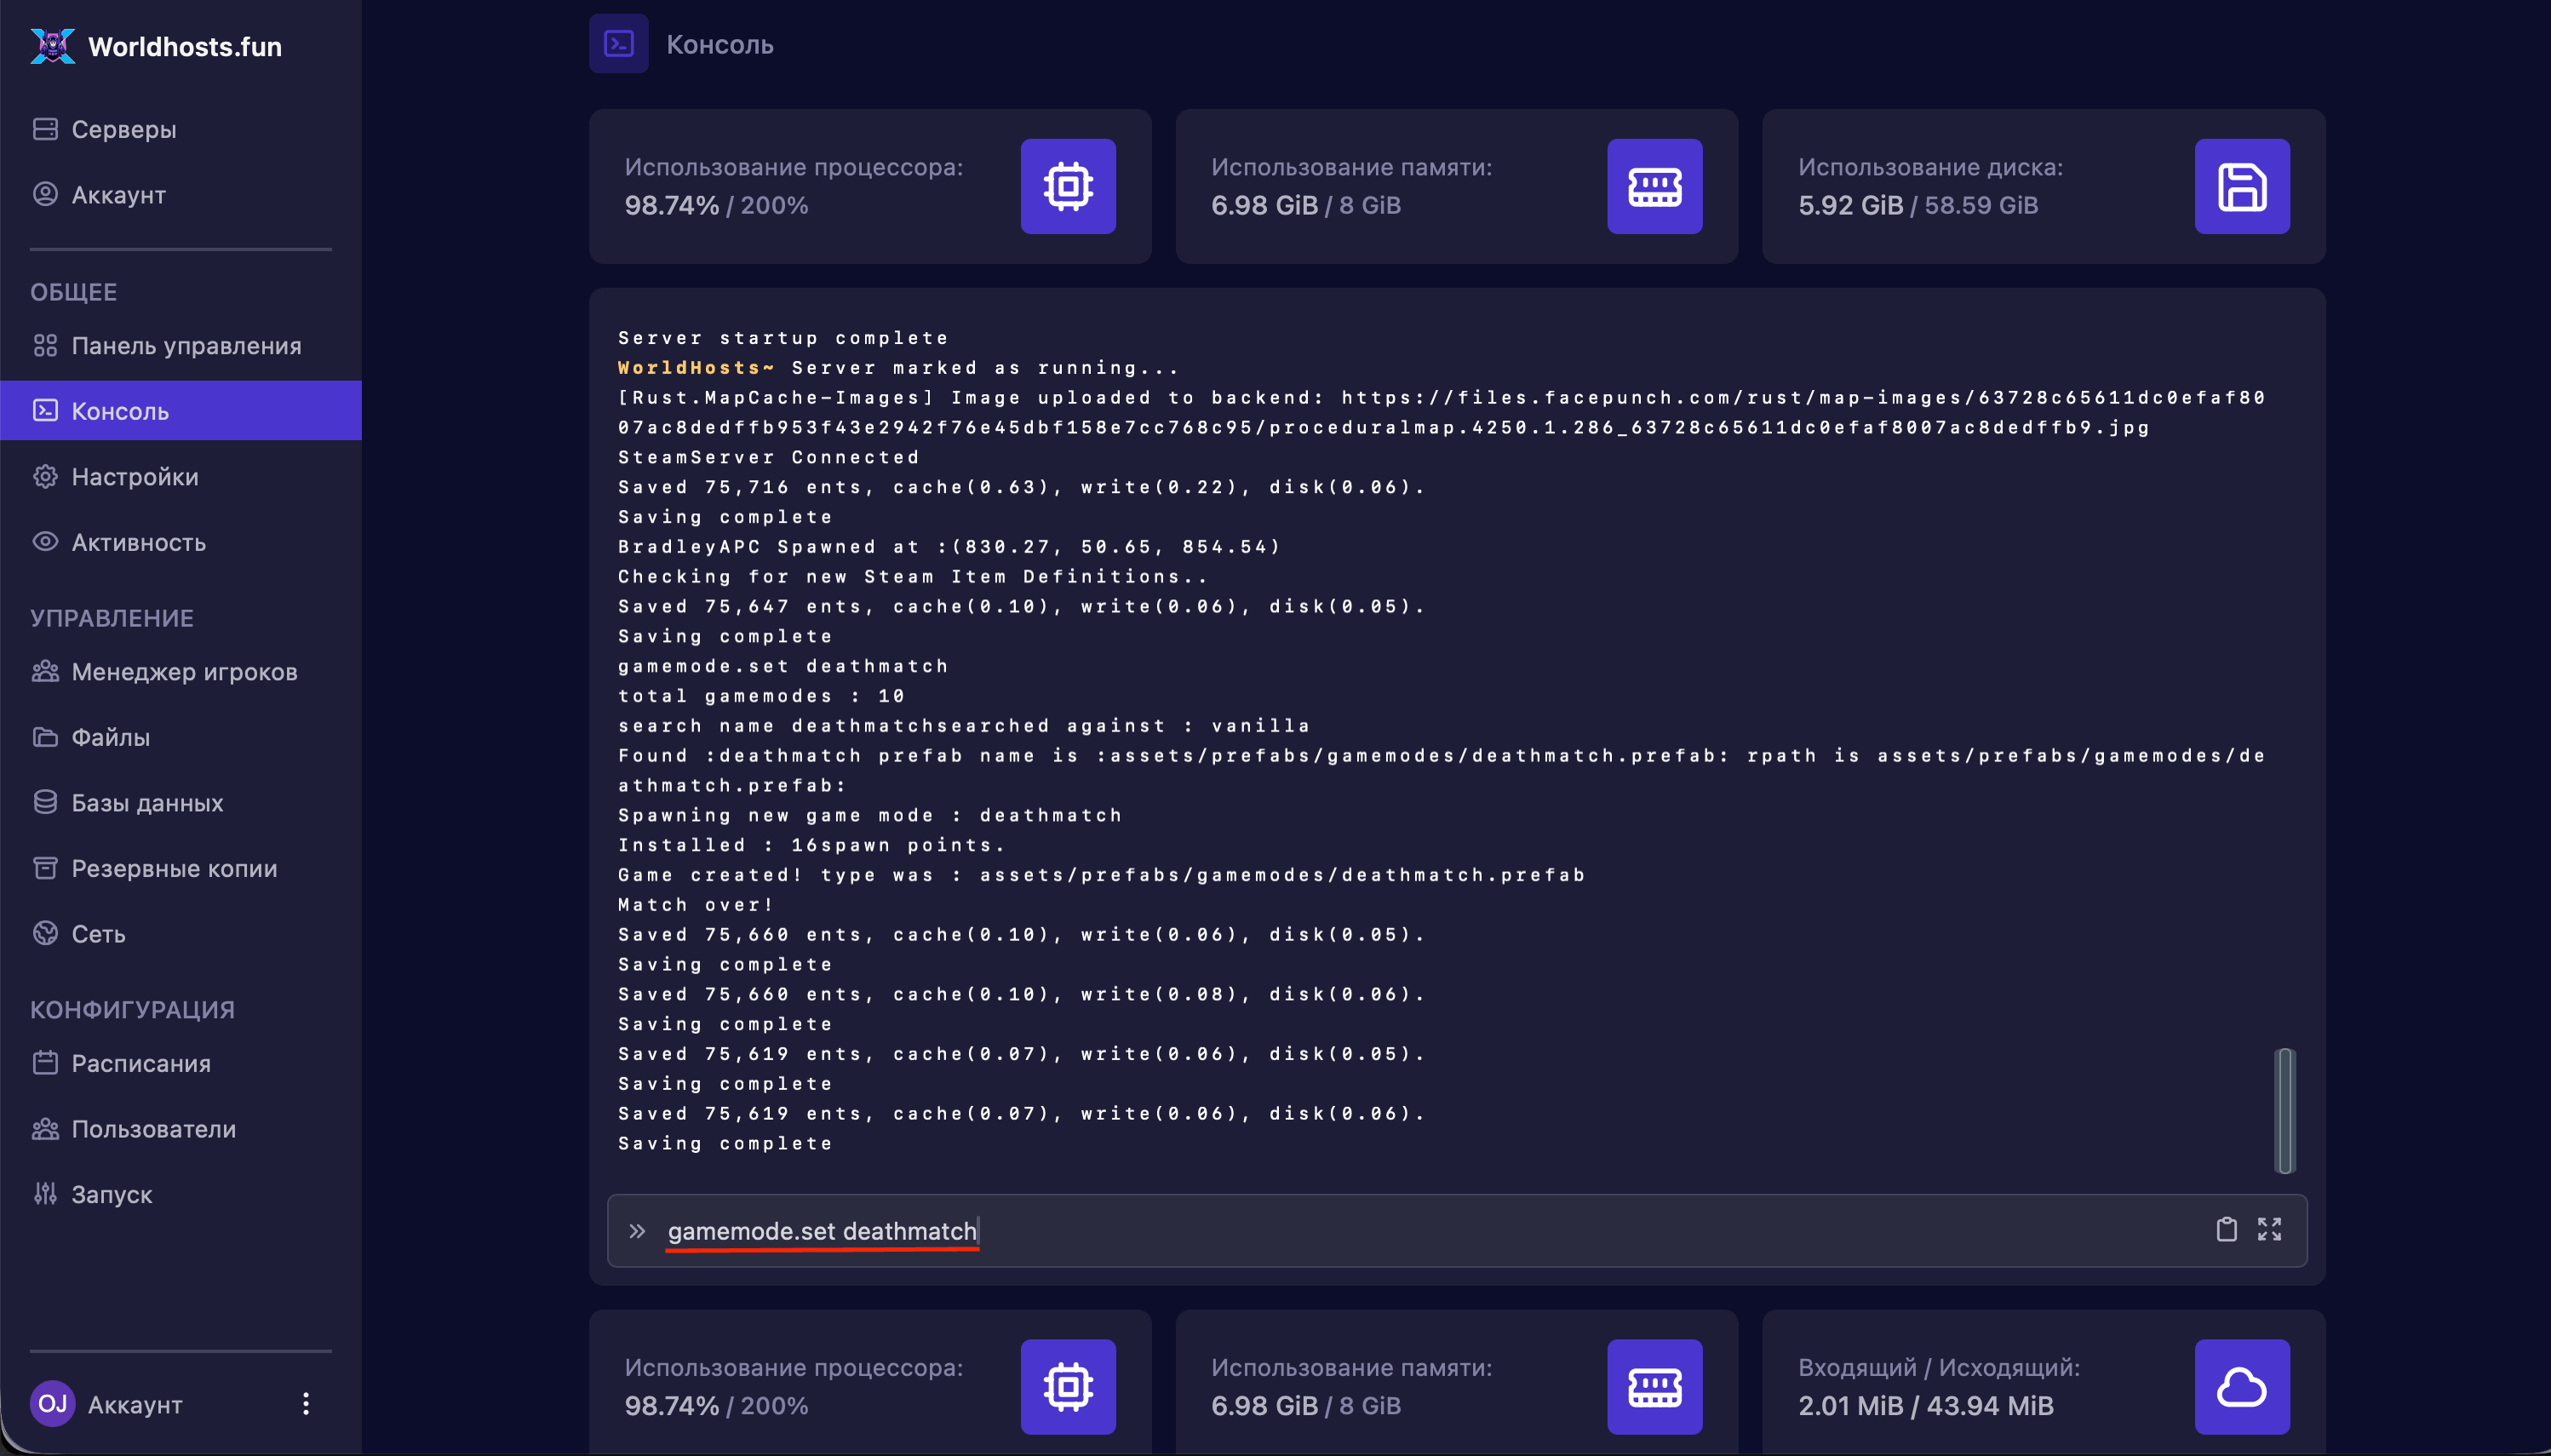Click the Серверы server icon

45,129
